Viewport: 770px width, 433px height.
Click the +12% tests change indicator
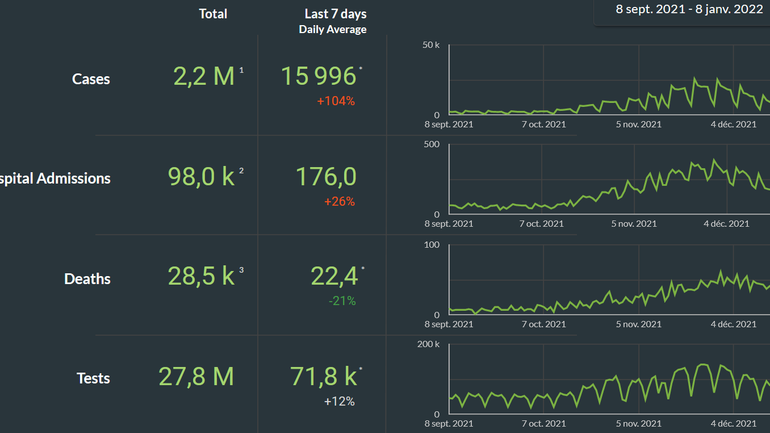pos(339,401)
